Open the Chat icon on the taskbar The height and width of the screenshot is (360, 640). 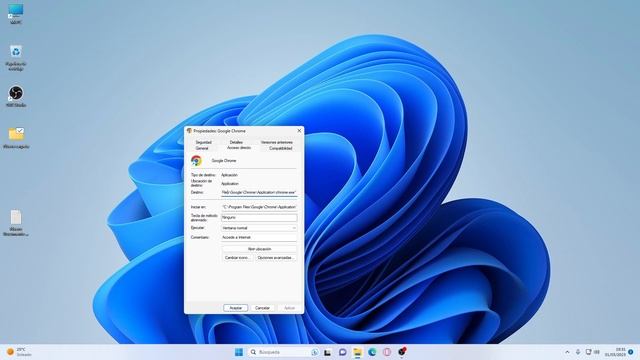point(342,352)
